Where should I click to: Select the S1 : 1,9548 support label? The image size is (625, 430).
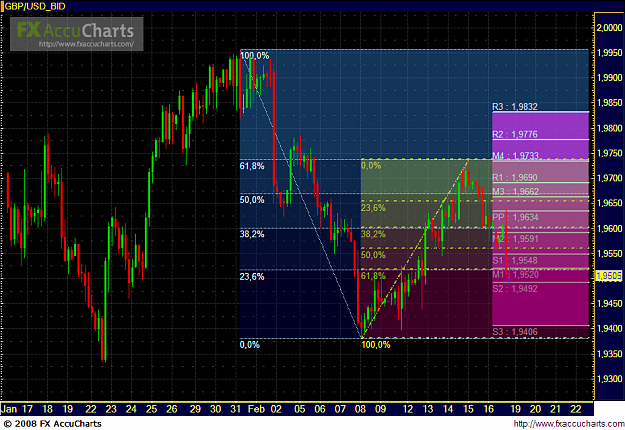(515, 261)
